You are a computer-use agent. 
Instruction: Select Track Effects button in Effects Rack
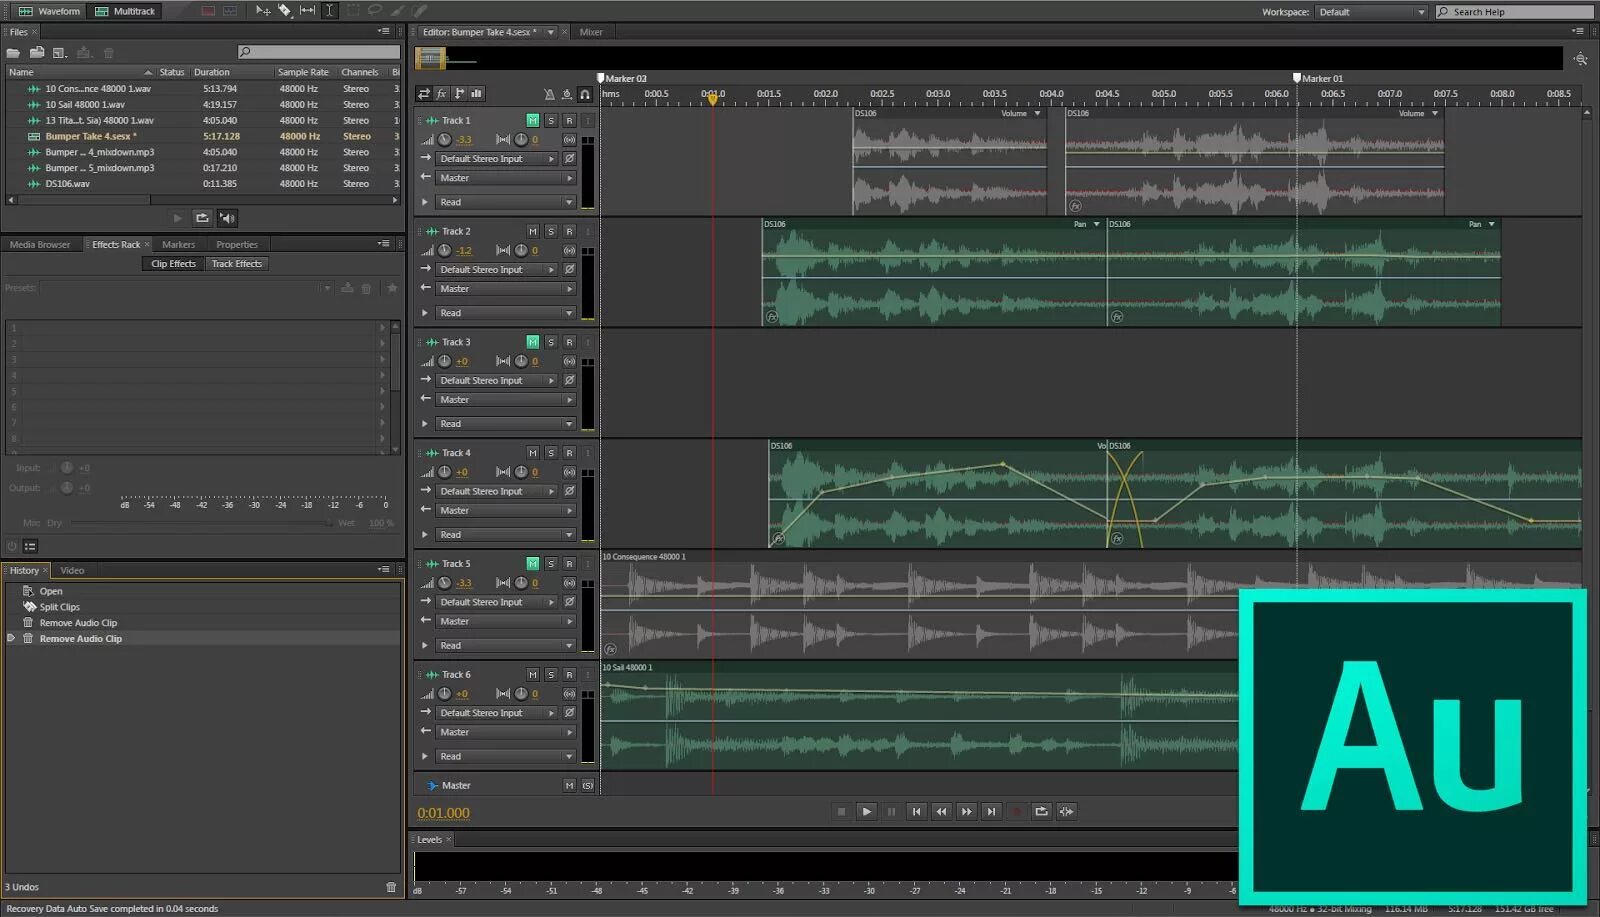[237, 264]
